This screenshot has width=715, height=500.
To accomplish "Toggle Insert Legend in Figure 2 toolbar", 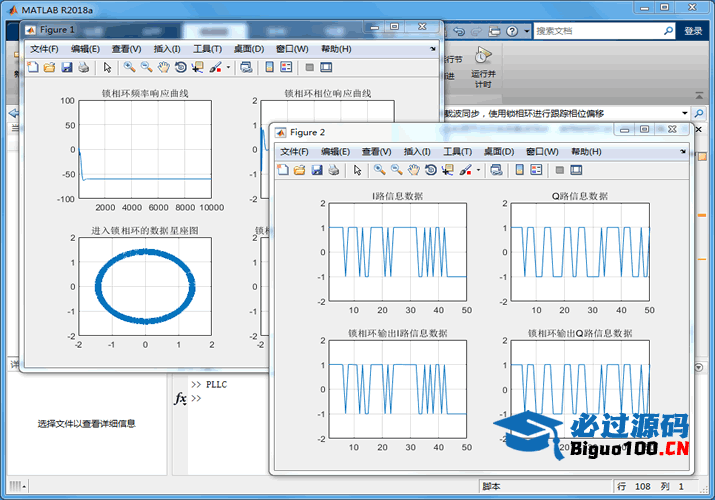I will (537, 170).
